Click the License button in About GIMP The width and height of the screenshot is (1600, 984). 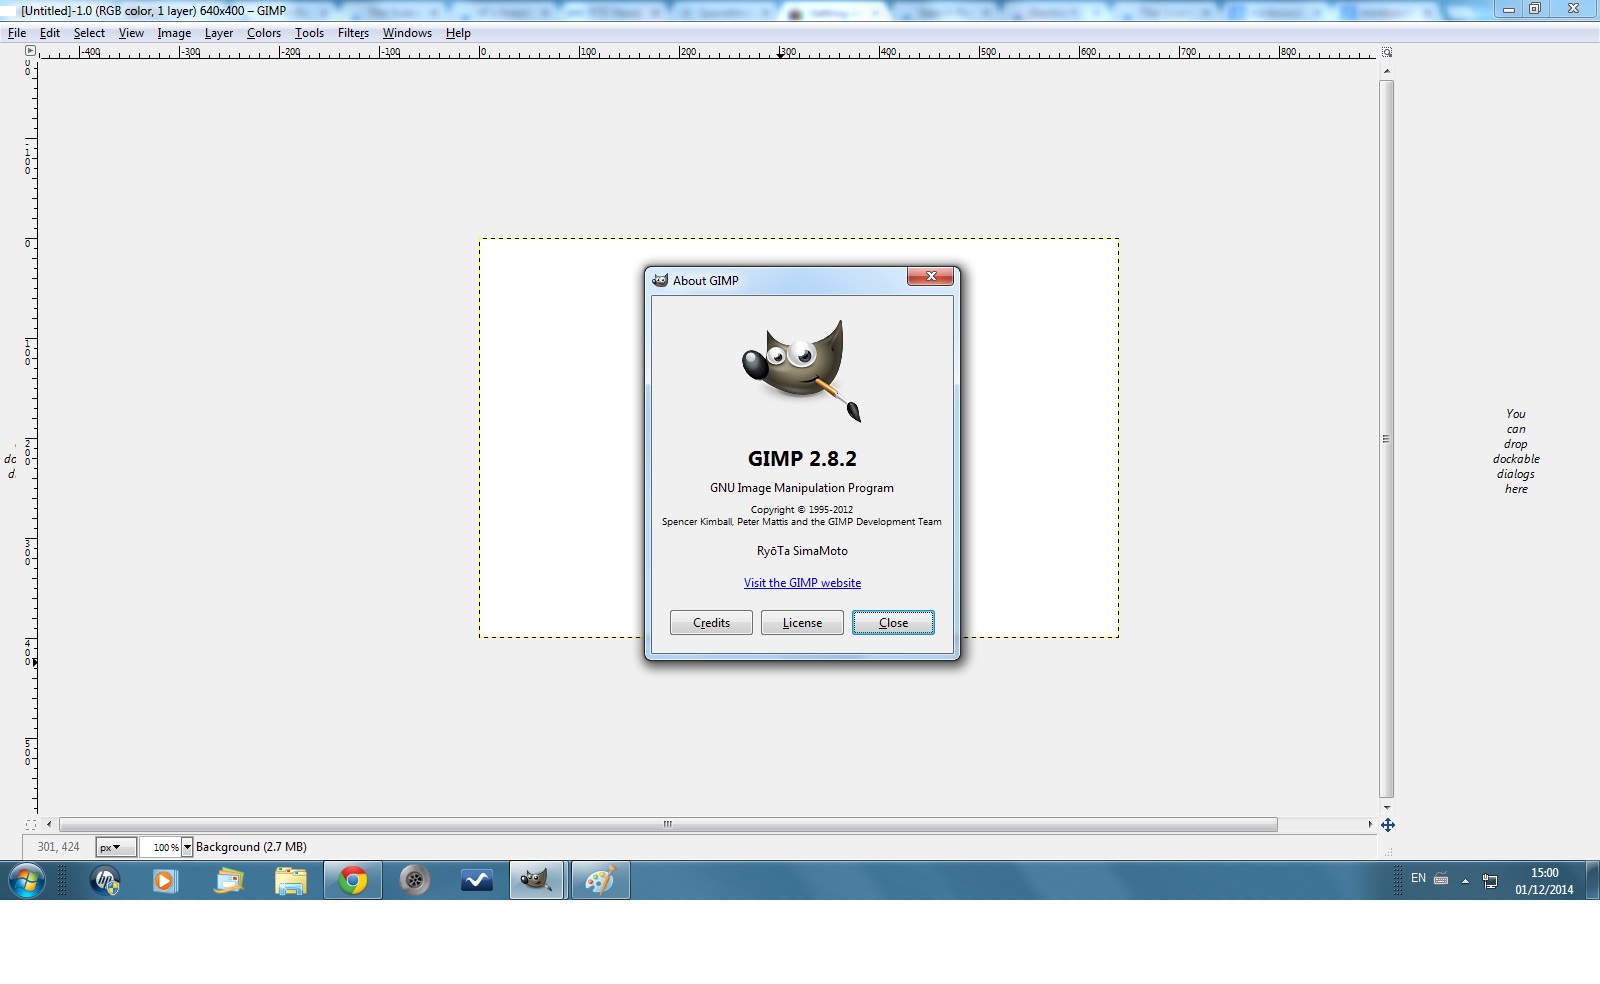point(802,623)
